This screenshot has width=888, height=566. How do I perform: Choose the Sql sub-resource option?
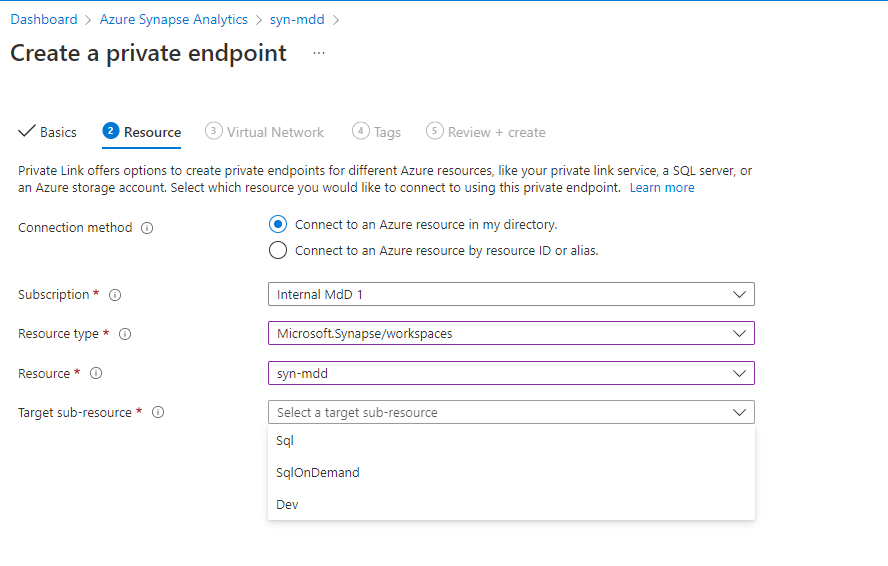[x=285, y=440]
